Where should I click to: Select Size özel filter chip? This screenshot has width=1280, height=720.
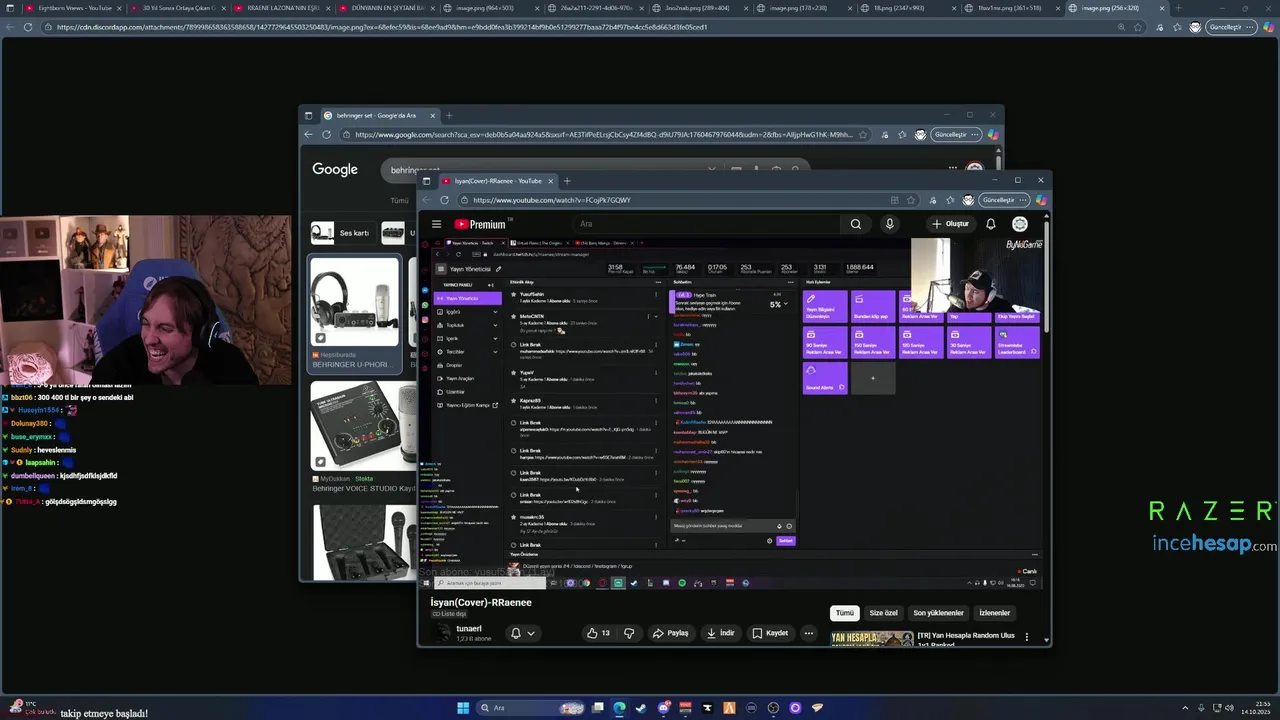point(884,613)
